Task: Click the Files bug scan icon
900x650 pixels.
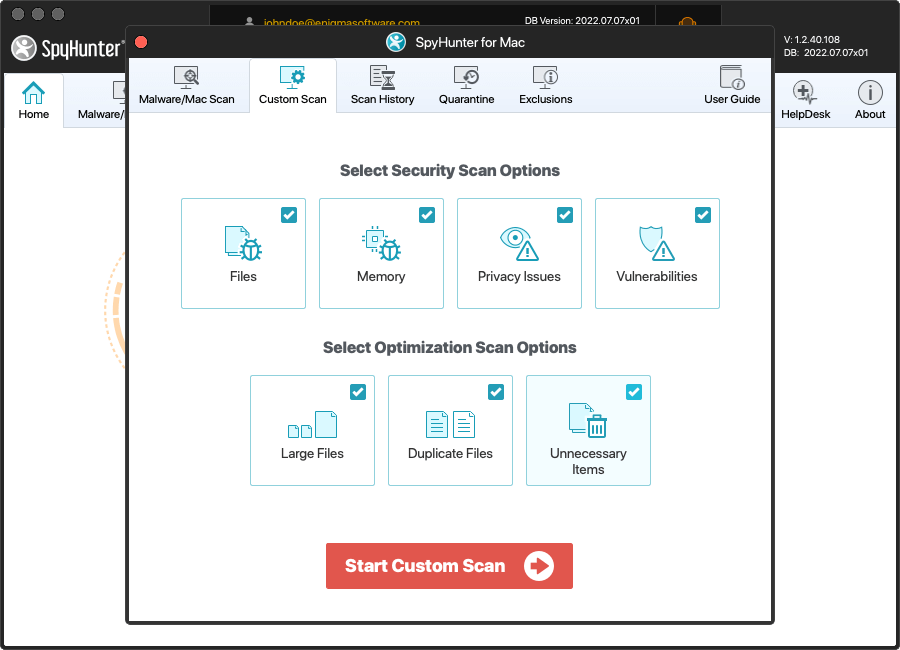Action: [243, 243]
